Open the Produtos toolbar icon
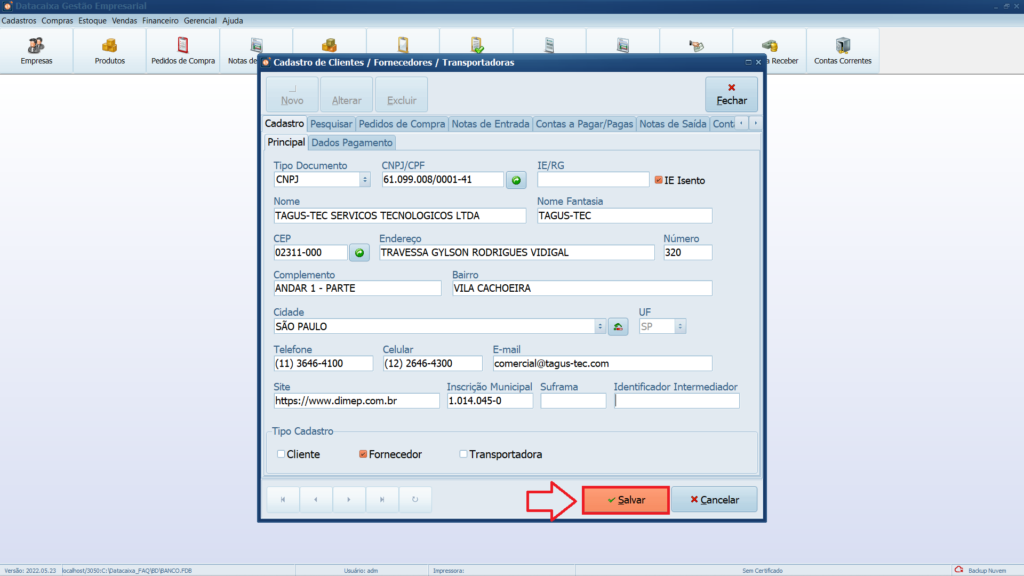1024x576 pixels. coord(109,51)
